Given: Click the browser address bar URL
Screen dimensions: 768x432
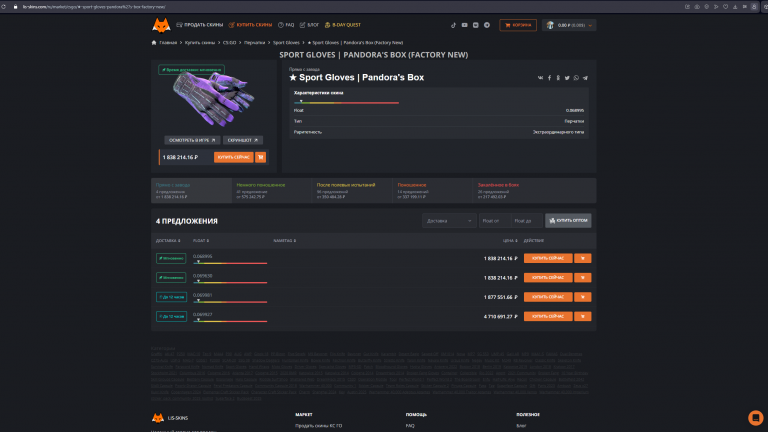Looking at the screenshot, I should coord(94,7).
